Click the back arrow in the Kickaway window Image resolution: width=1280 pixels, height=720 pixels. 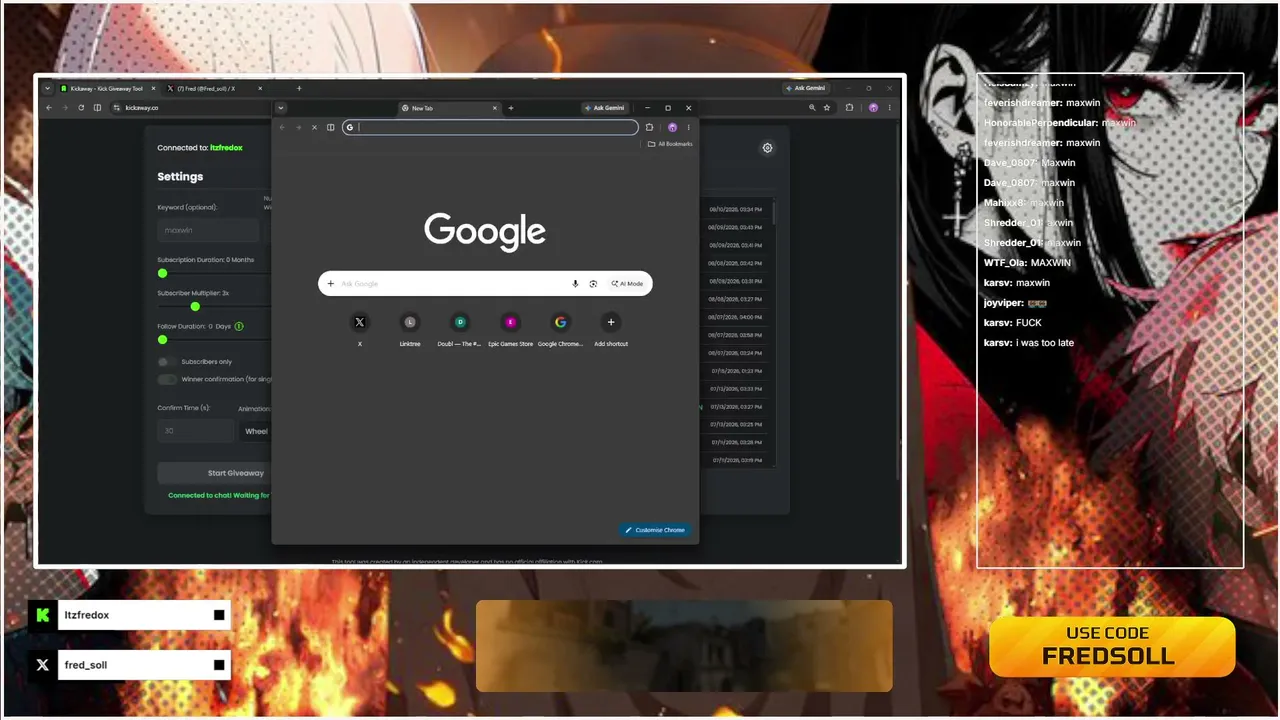[x=49, y=108]
